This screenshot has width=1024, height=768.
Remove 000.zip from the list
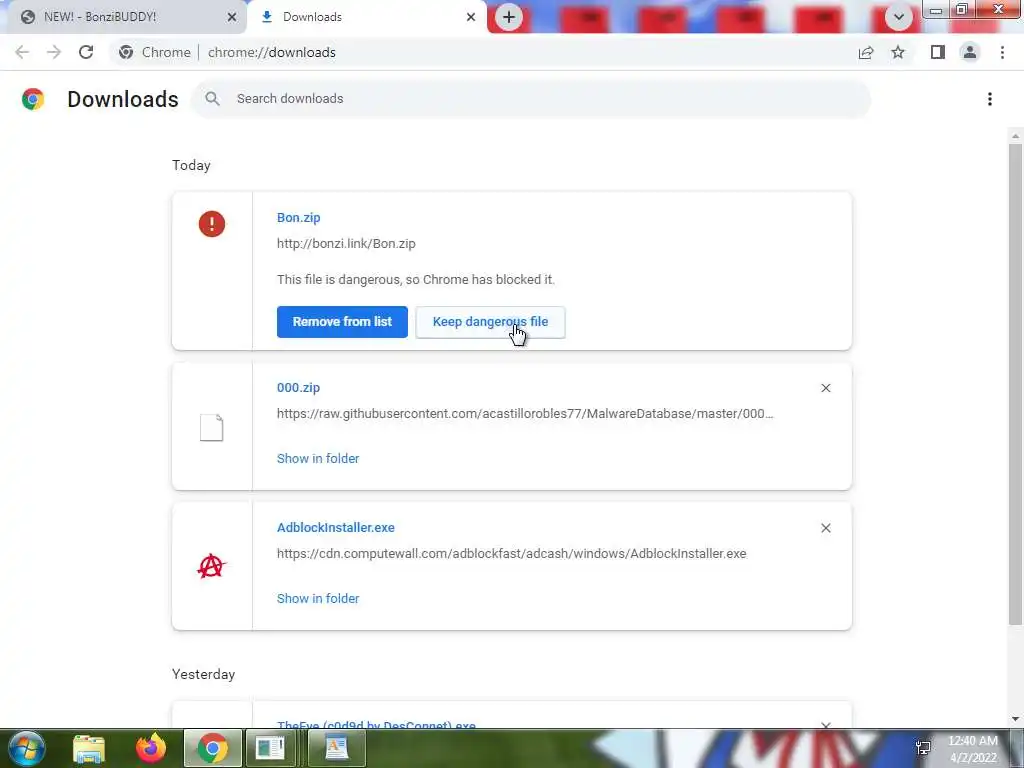point(825,388)
